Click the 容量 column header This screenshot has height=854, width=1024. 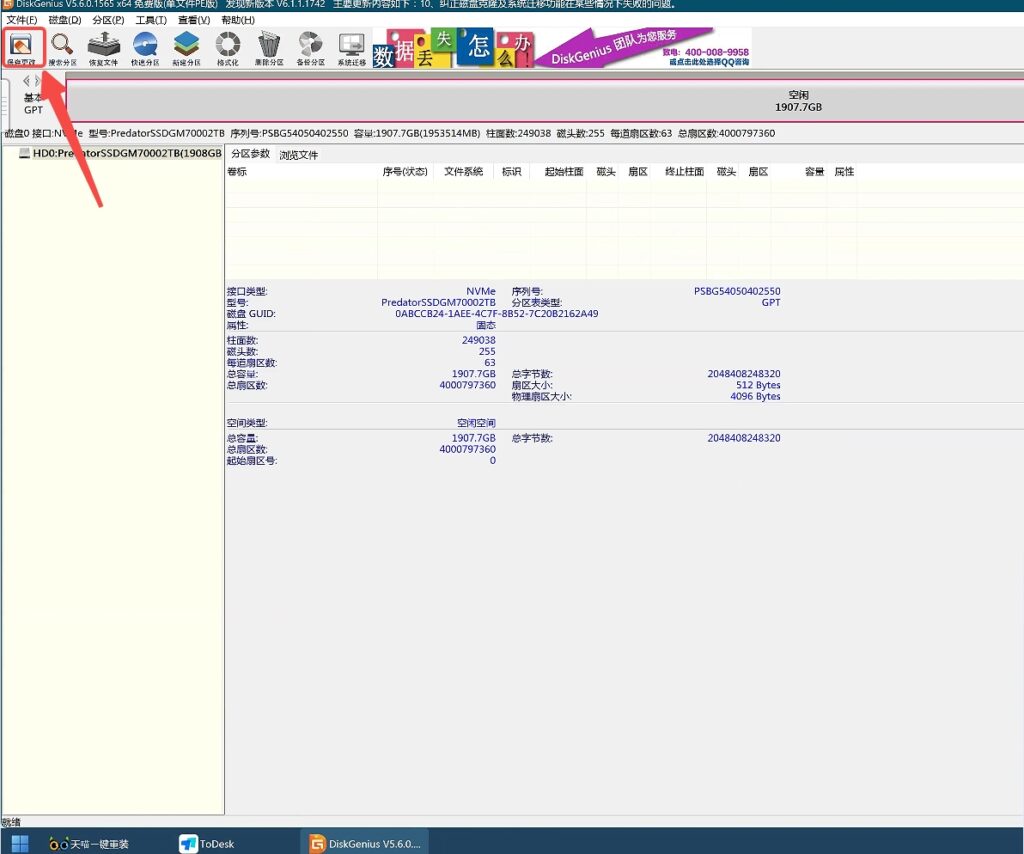click(x=814, y=172)
